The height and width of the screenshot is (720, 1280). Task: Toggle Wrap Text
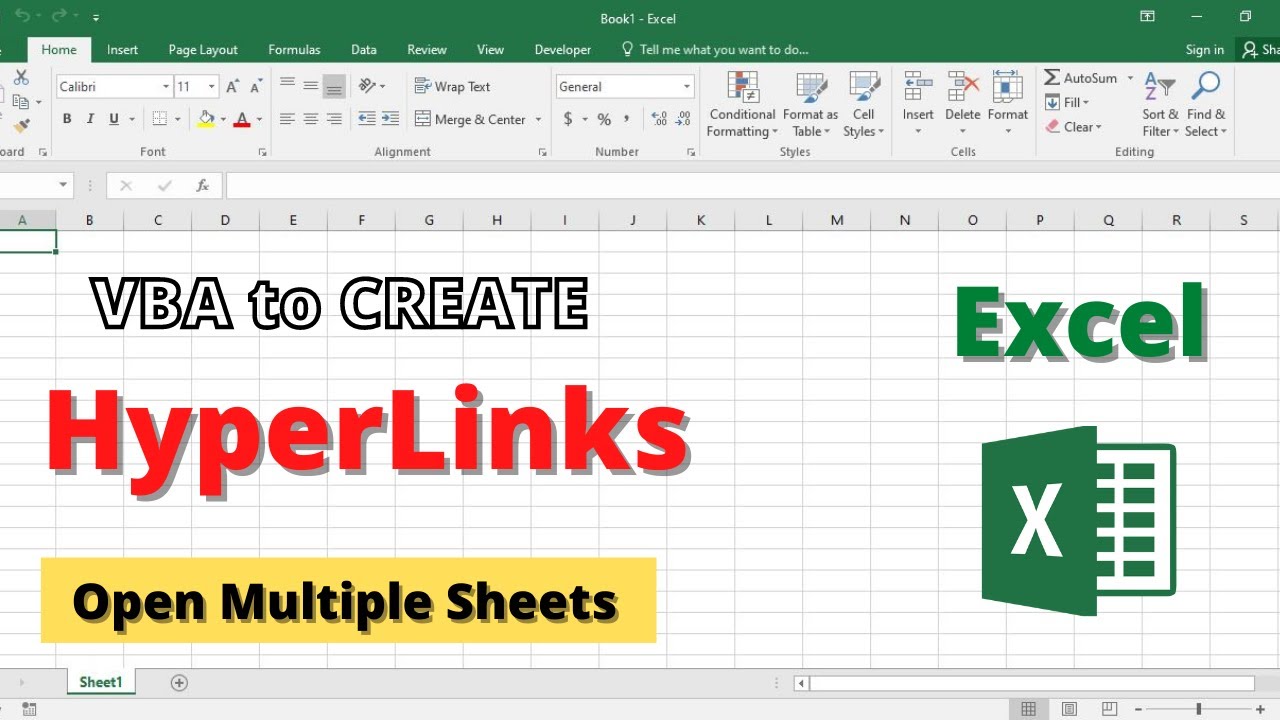click(x=452, y=87)
